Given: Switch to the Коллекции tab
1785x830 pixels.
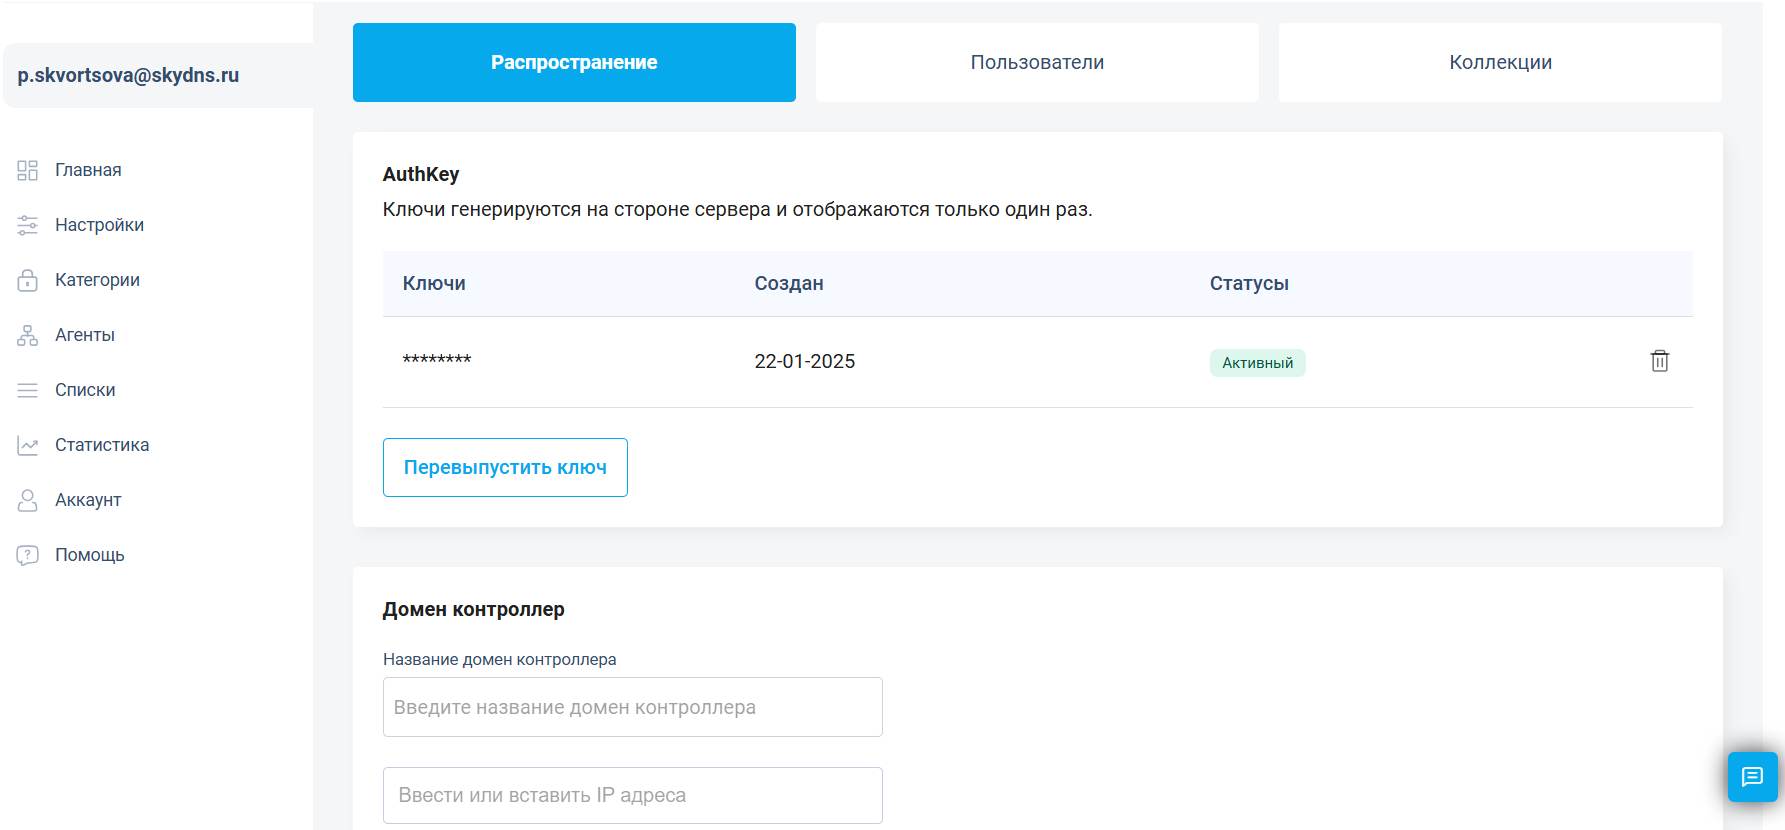Looking at the screenshot, I should click(1500, 62).
